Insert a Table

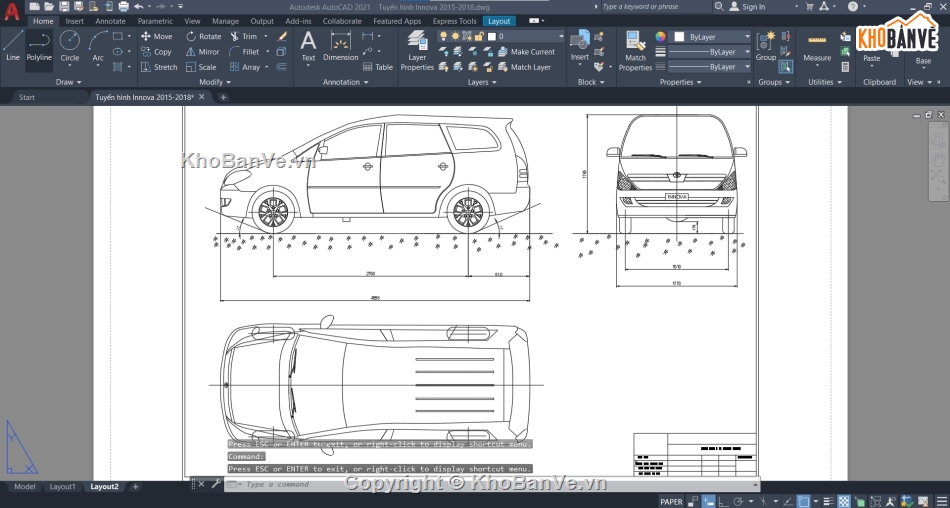point(377,67)
